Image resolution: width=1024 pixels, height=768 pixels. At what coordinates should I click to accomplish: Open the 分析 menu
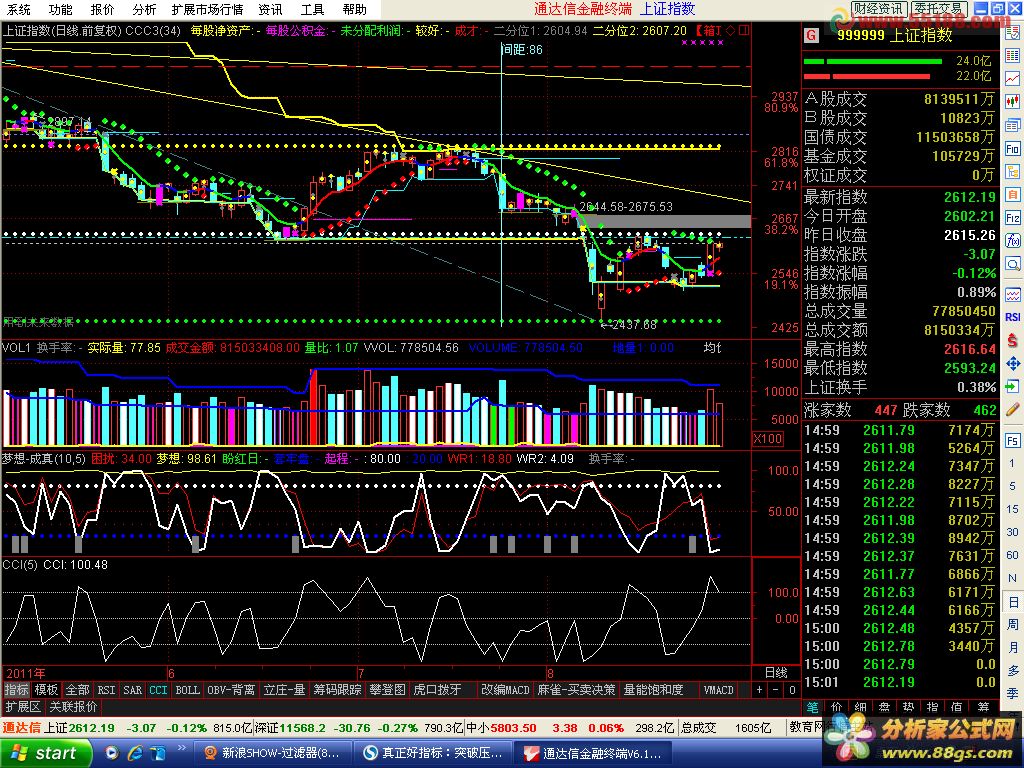[144, 9]
